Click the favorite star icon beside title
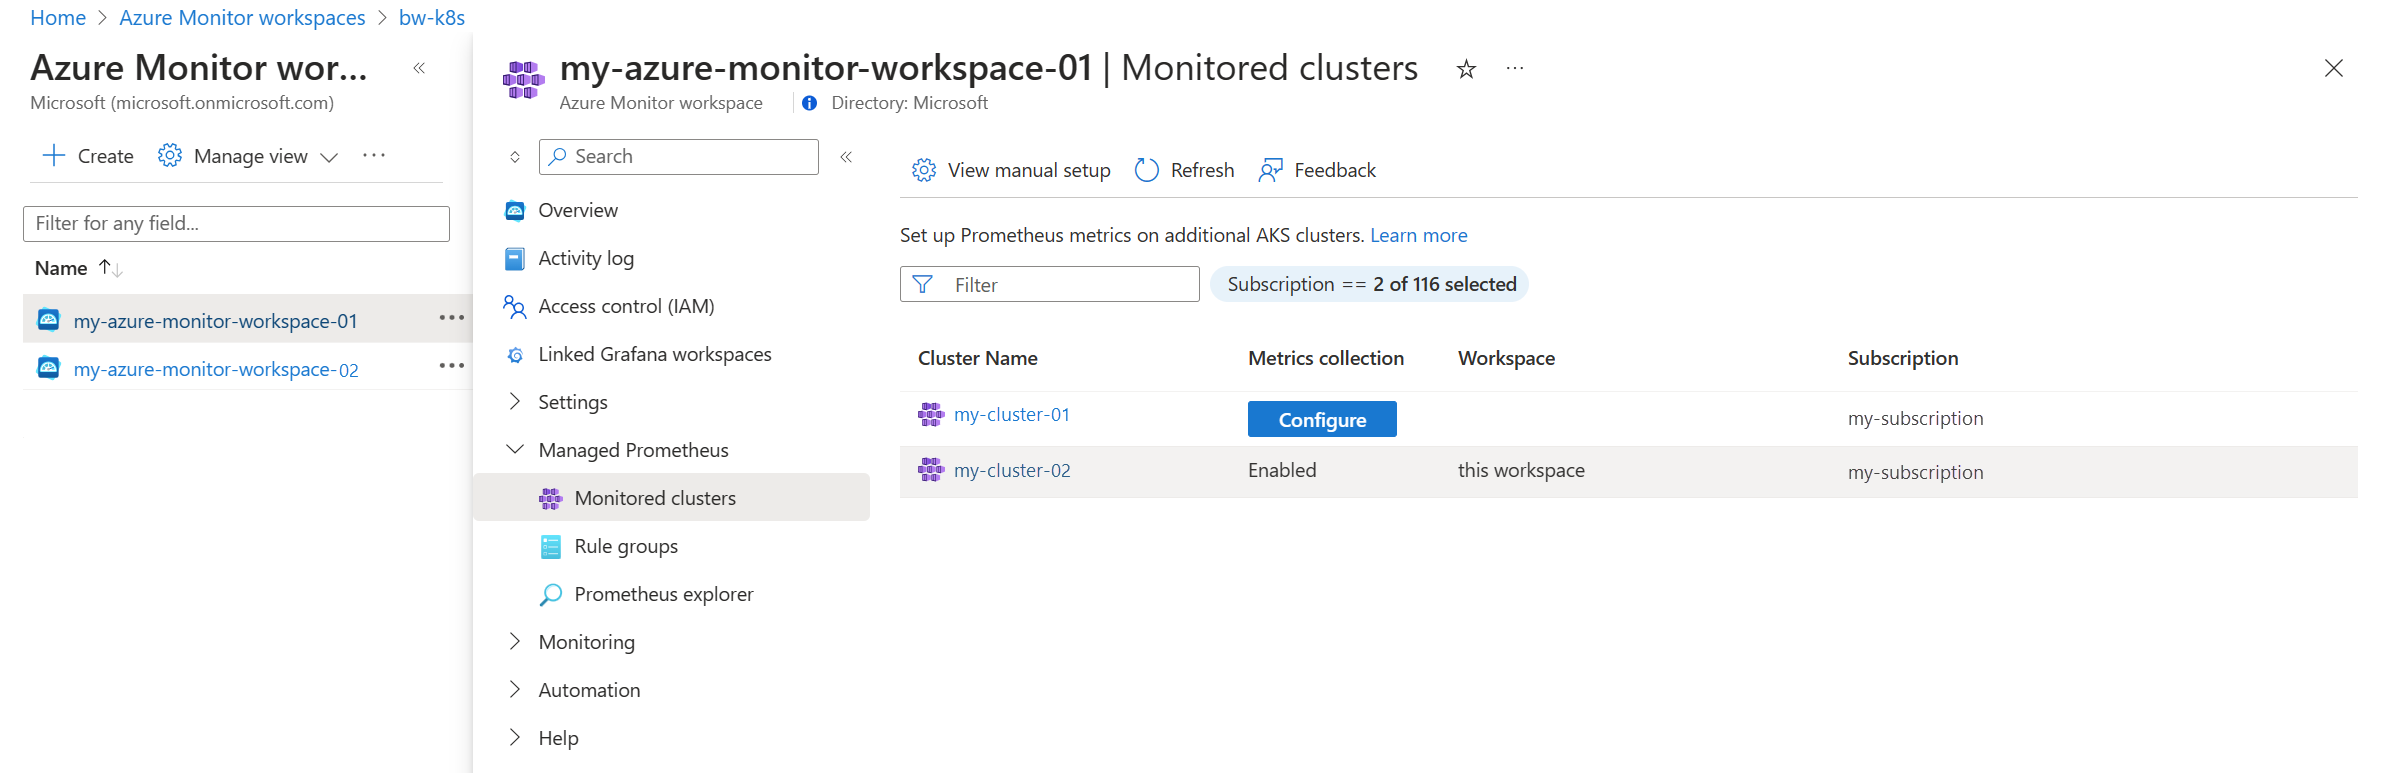Viewport: 2384px width, 773px height. [1466, 69]
